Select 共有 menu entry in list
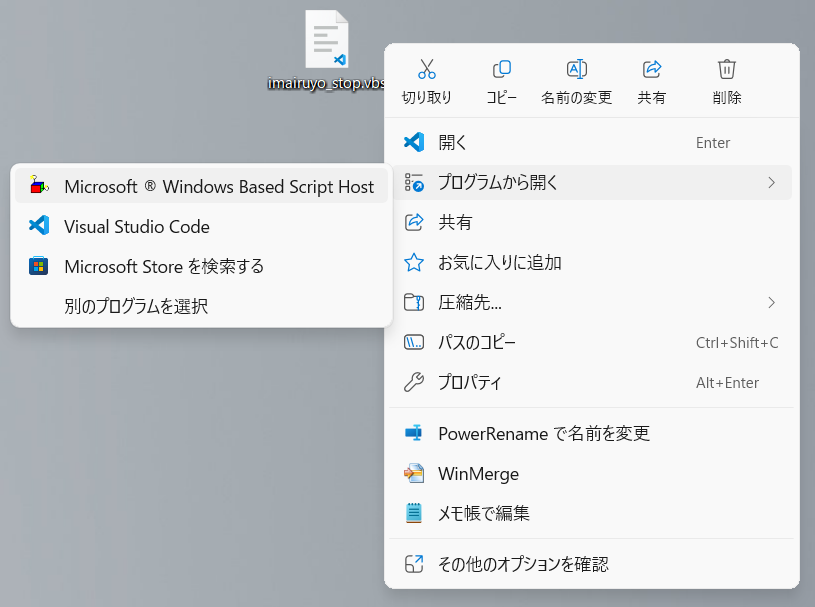Image resolution: width=815 pixels, height=607 pixels. pyautogui.click(x=592, y=222)
